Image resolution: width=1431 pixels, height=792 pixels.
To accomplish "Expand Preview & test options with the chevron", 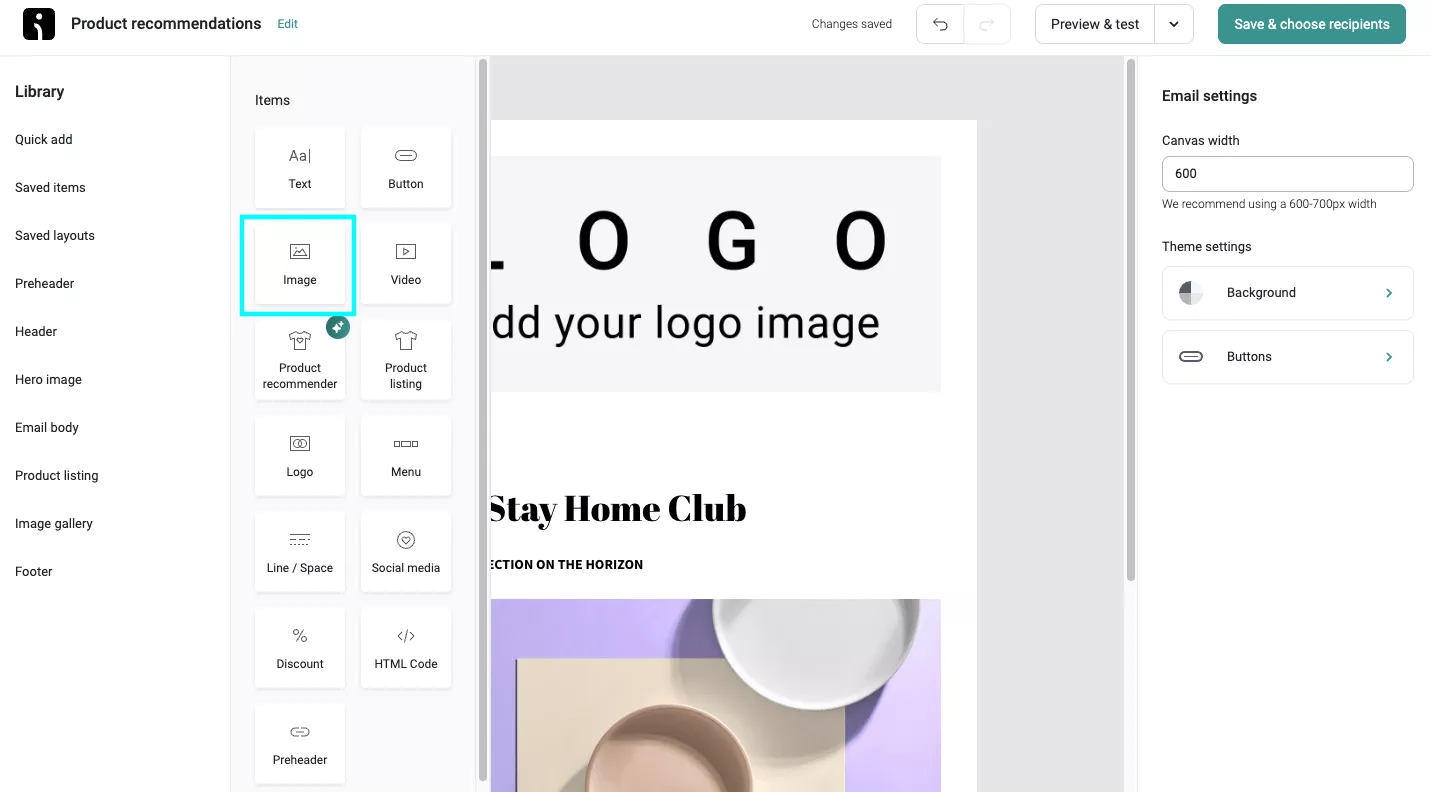I will click(1173, 23).
